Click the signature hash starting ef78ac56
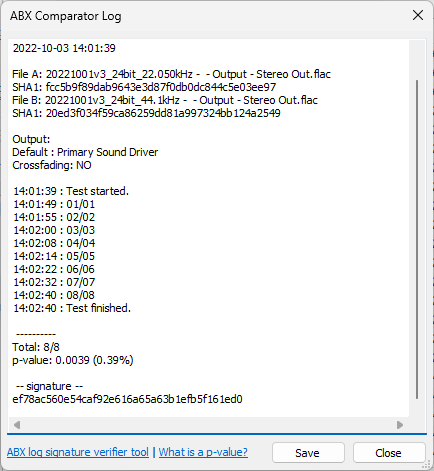Screen dimensions: 434x471 pos(127,399)
